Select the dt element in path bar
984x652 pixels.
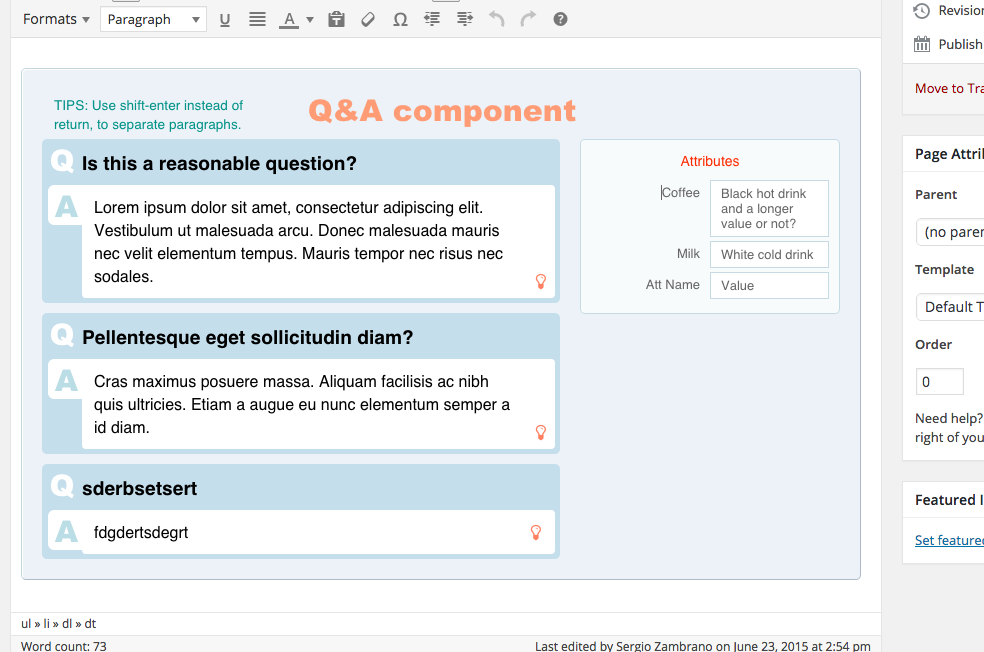point(90,624)
